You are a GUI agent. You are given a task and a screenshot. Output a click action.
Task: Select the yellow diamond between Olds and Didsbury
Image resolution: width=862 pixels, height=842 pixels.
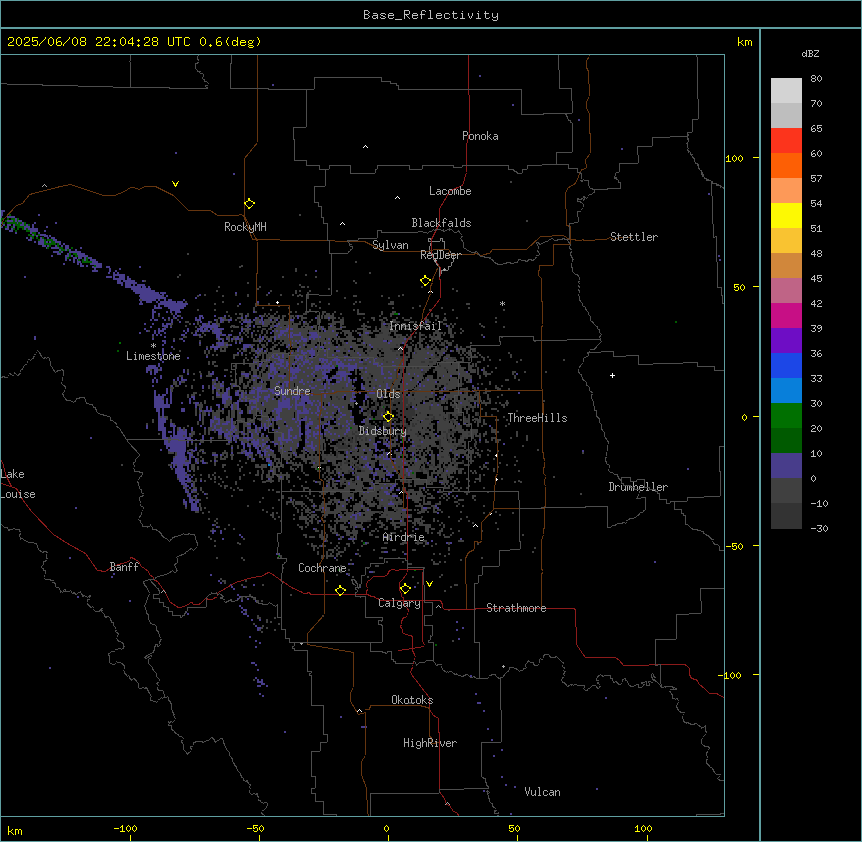(388, 417)
